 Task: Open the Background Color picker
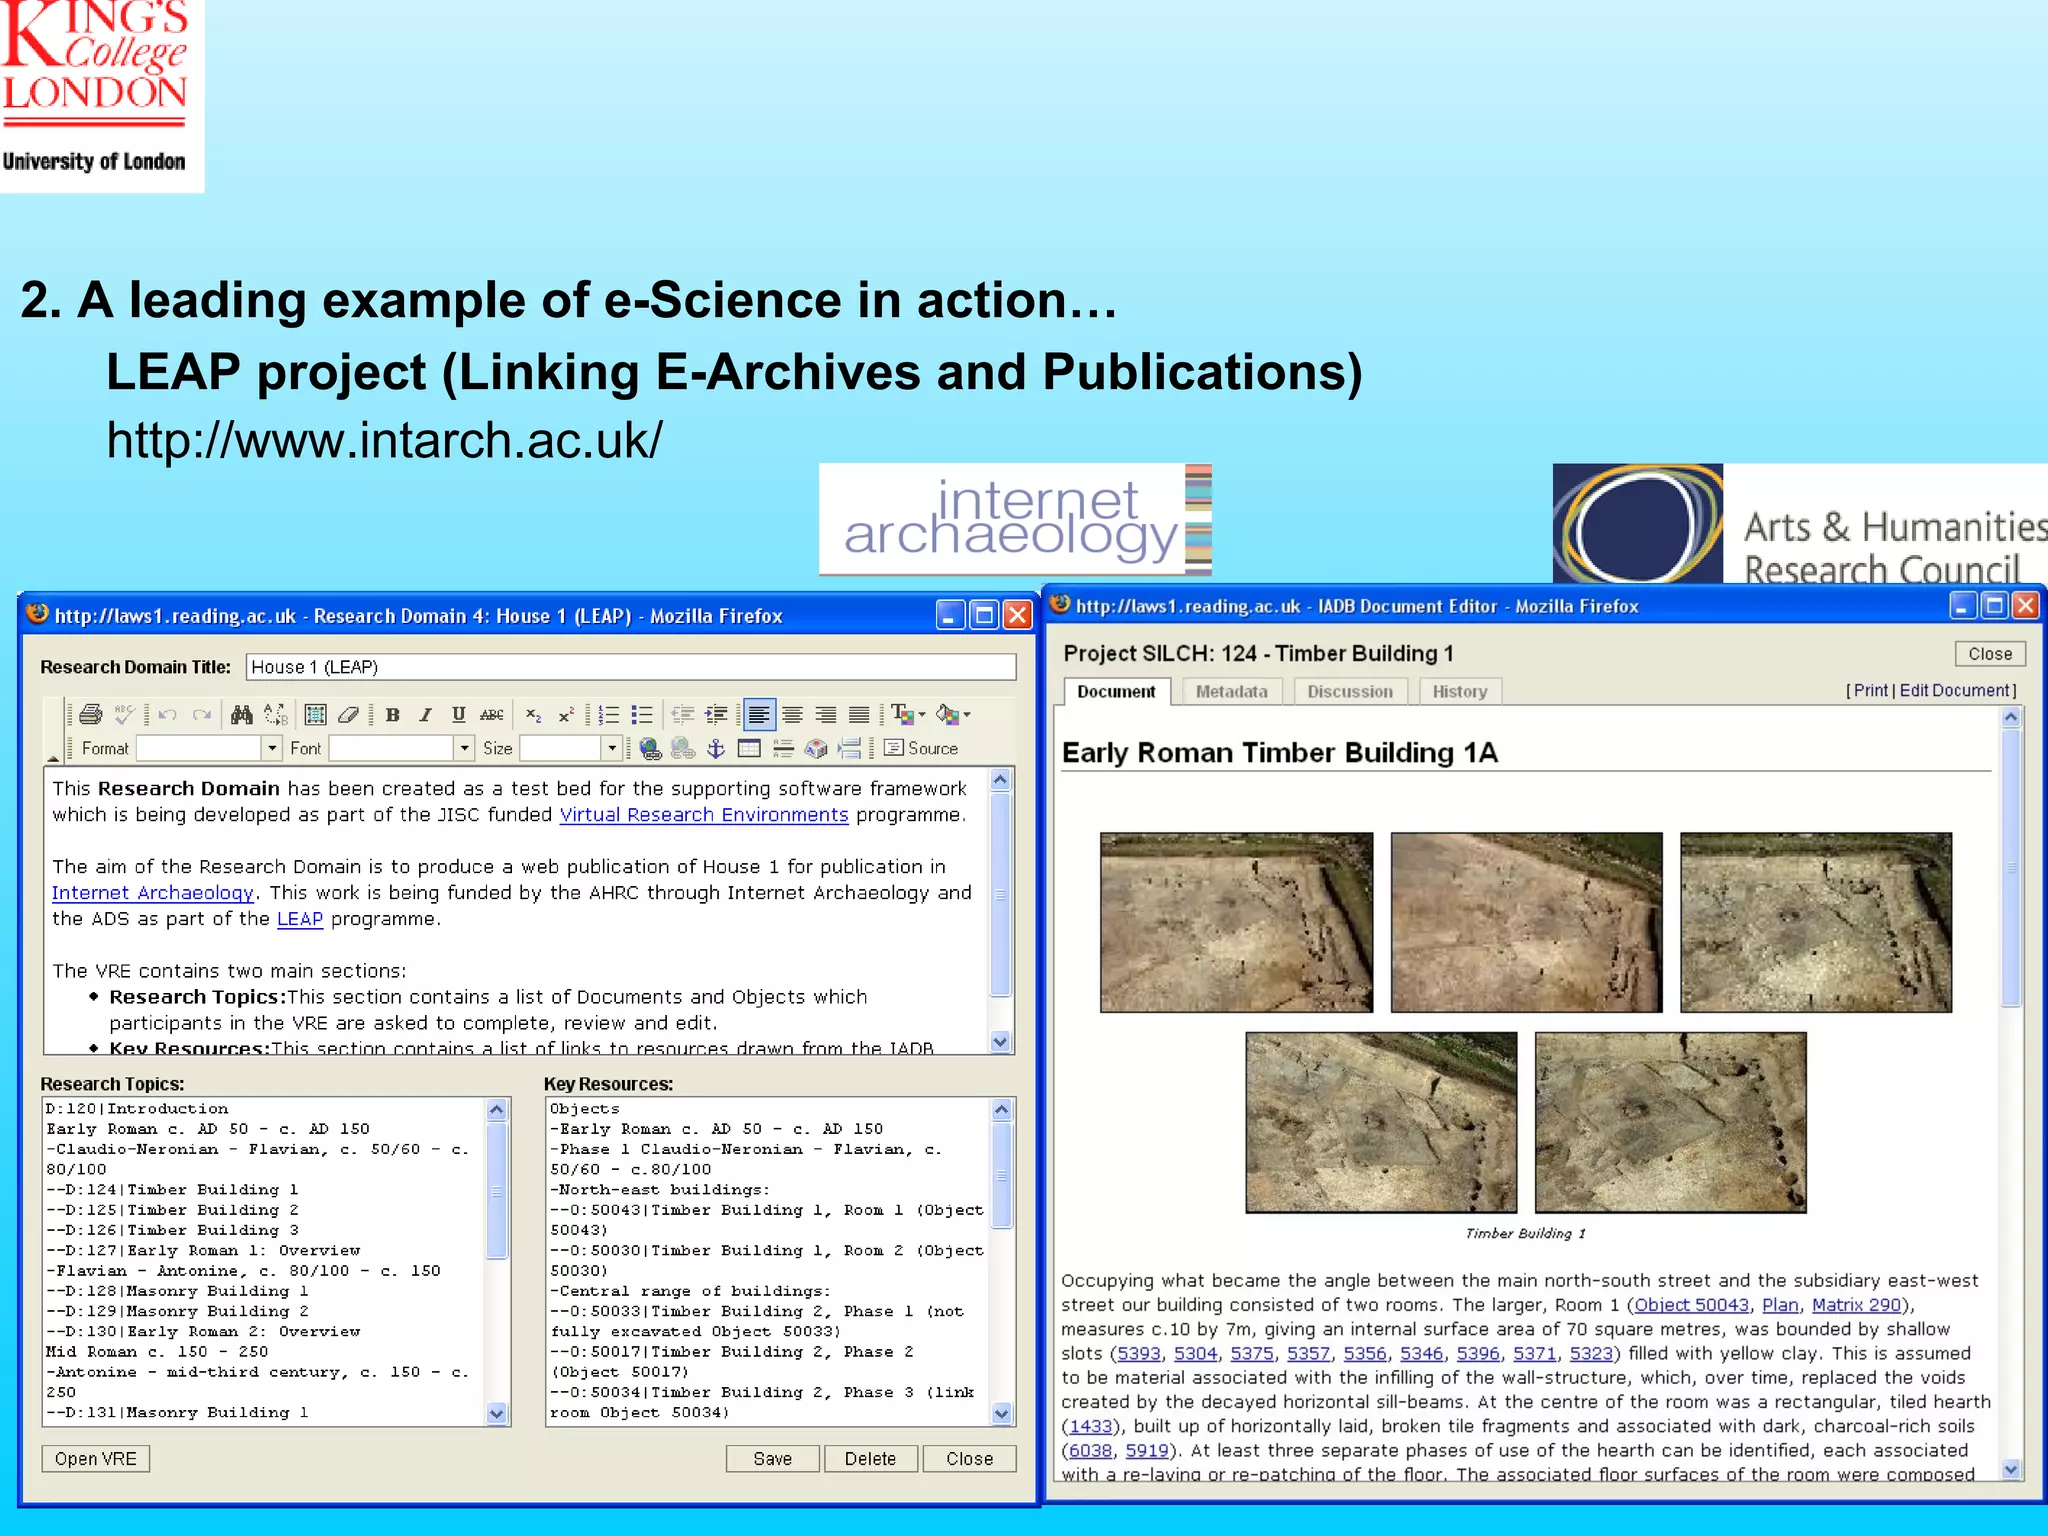[953, 714]
